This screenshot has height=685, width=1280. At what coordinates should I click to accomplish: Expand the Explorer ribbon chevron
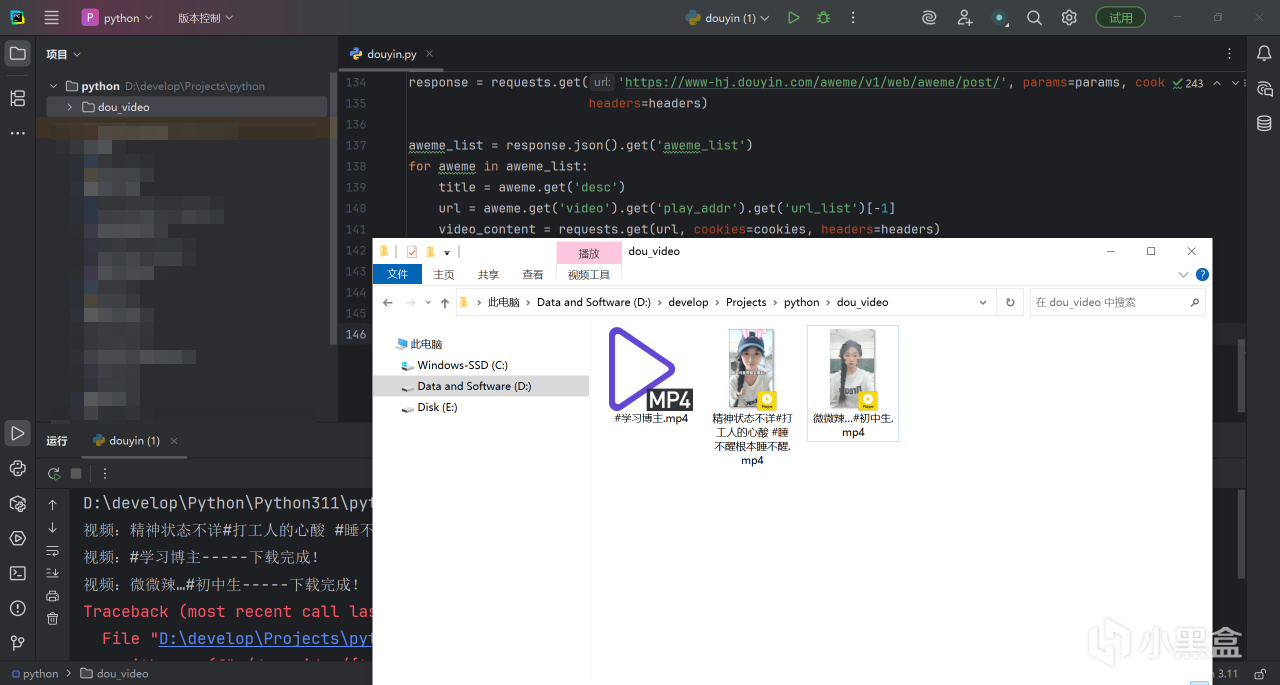tap(1184, 275)
